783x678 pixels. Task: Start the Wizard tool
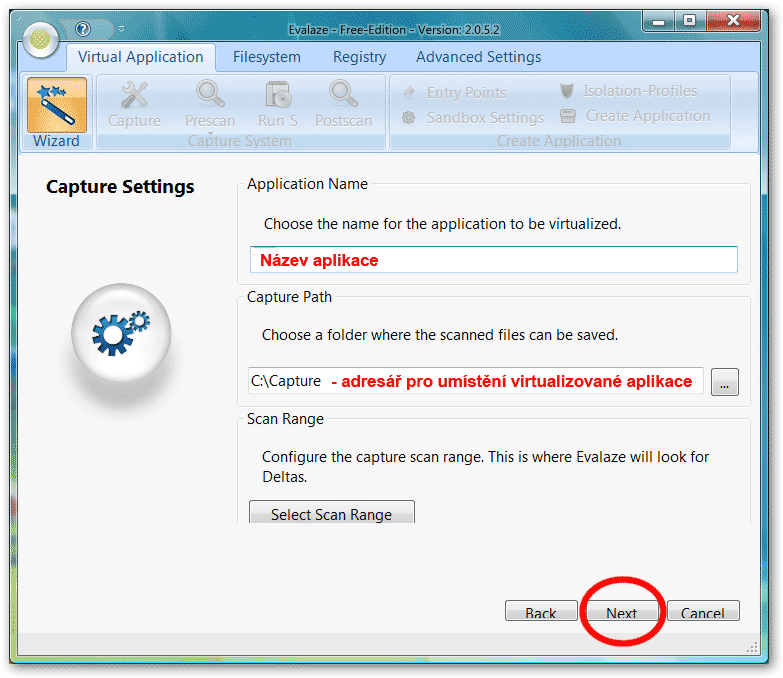[56, 112]
